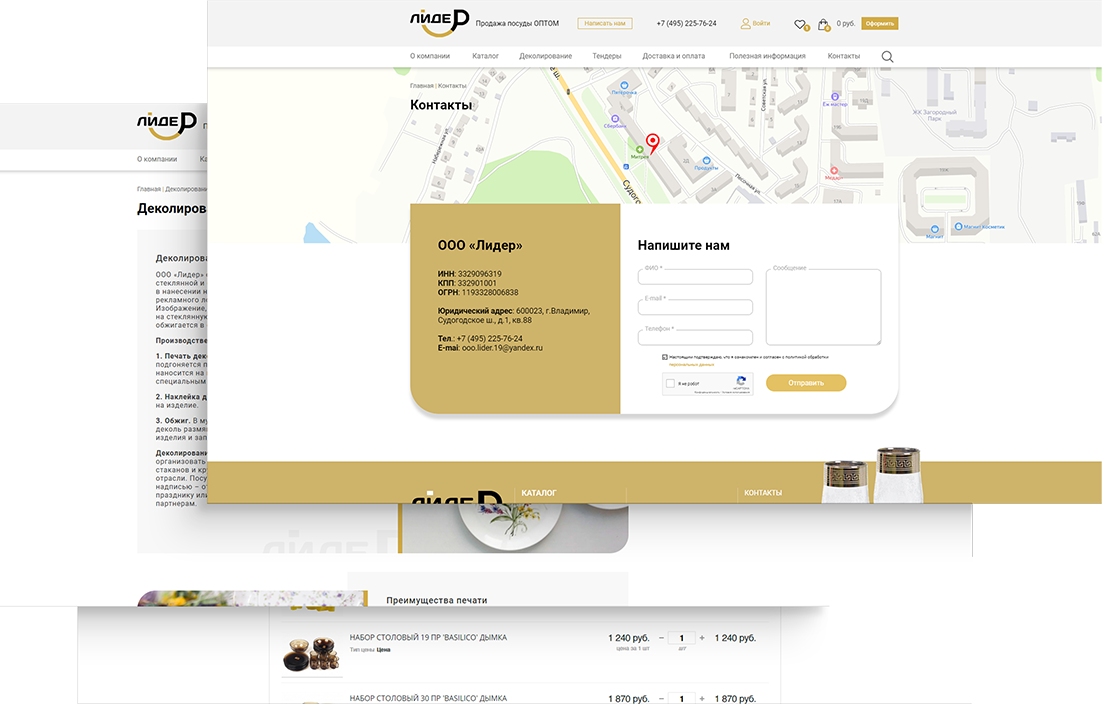This screenshot has width=1102, height=704.
Task: Check the reCAPTCHA 'I'm not a robot' box
Action: pos(670,384)
